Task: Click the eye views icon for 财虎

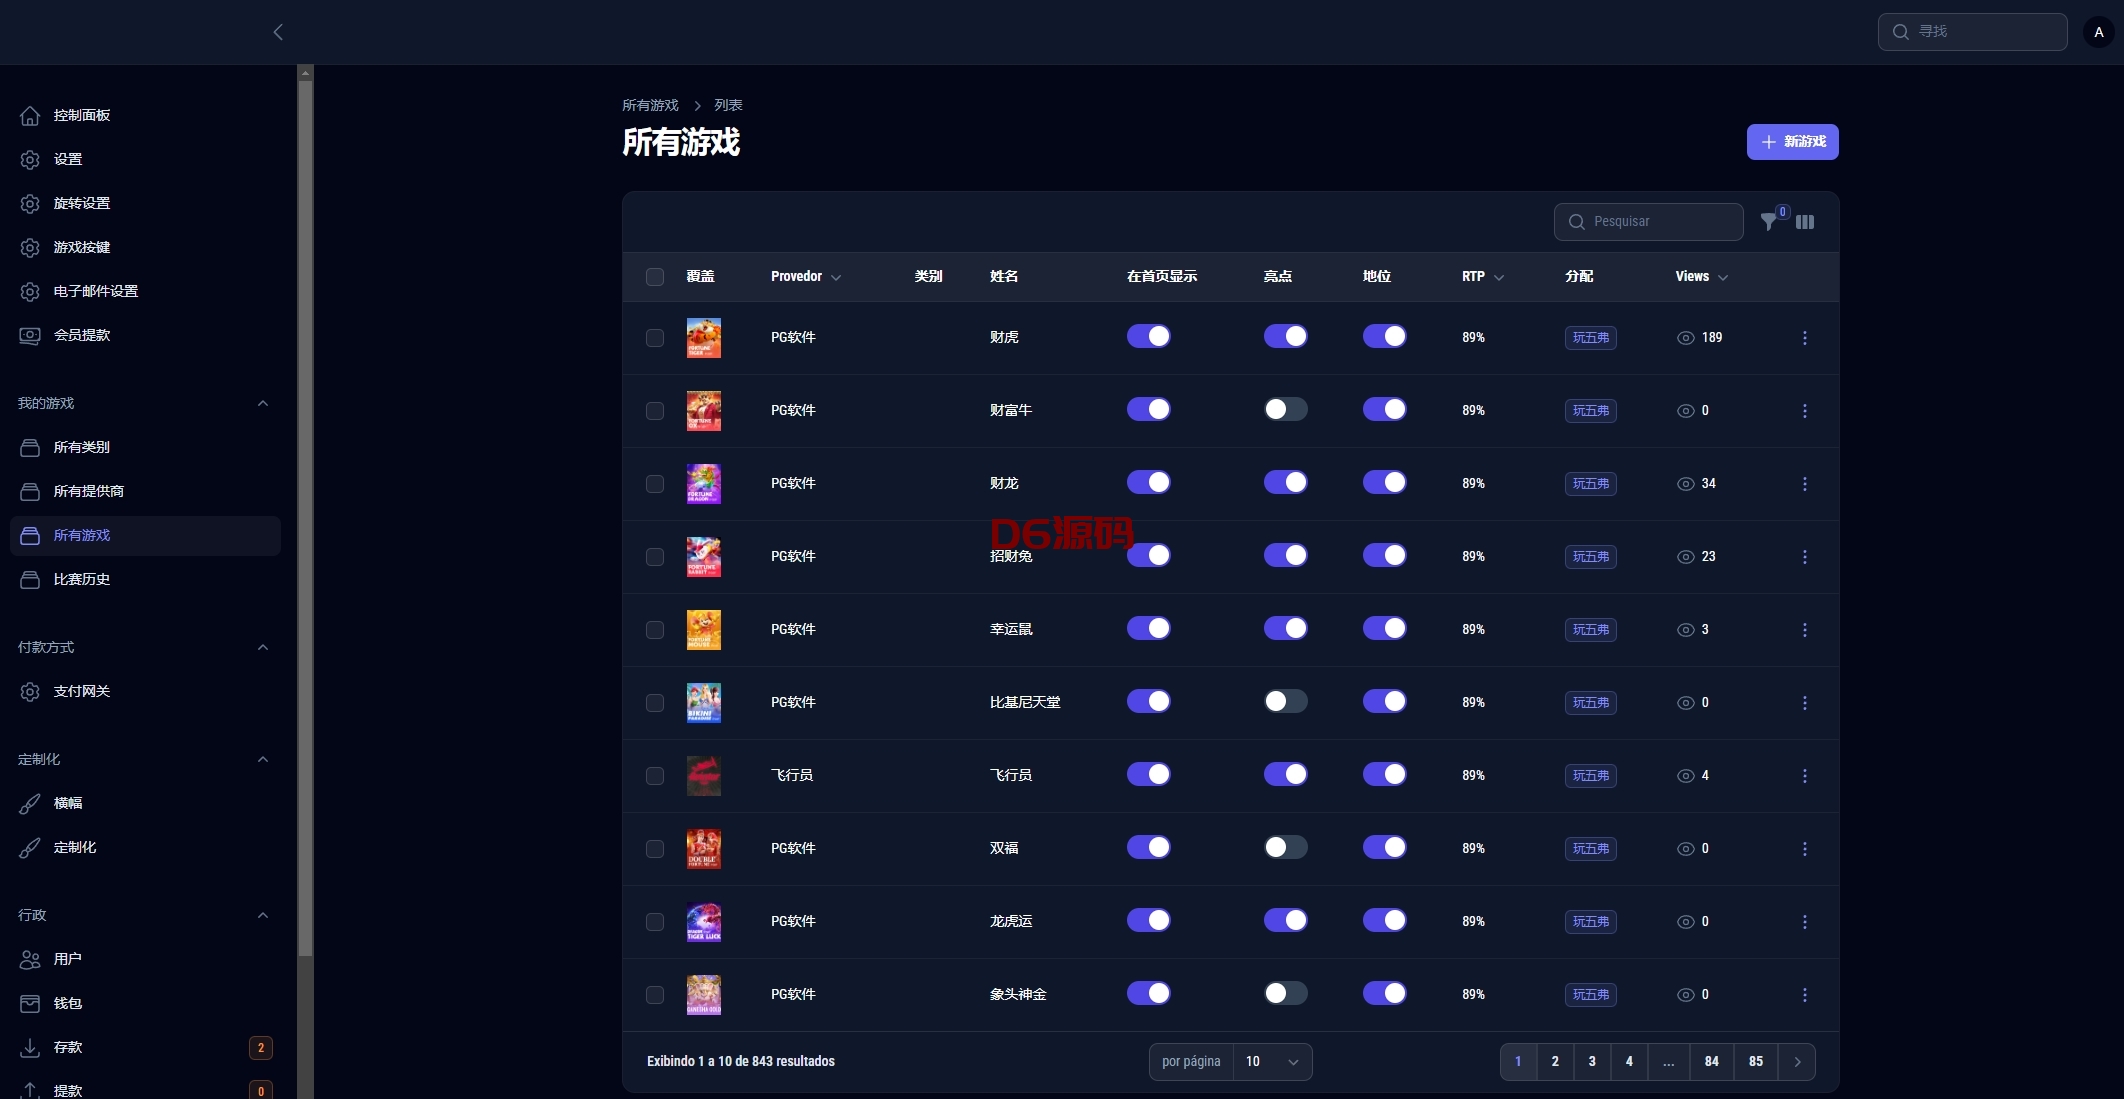Action: point(1685,338)
